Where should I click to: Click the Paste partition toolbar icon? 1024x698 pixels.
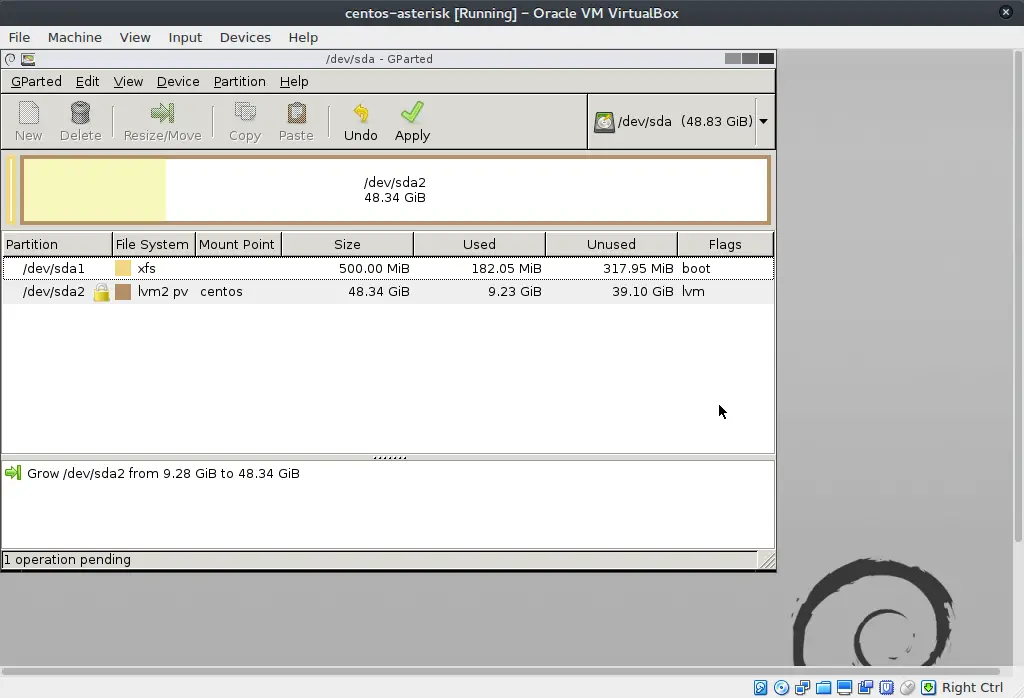coord(296,114)
